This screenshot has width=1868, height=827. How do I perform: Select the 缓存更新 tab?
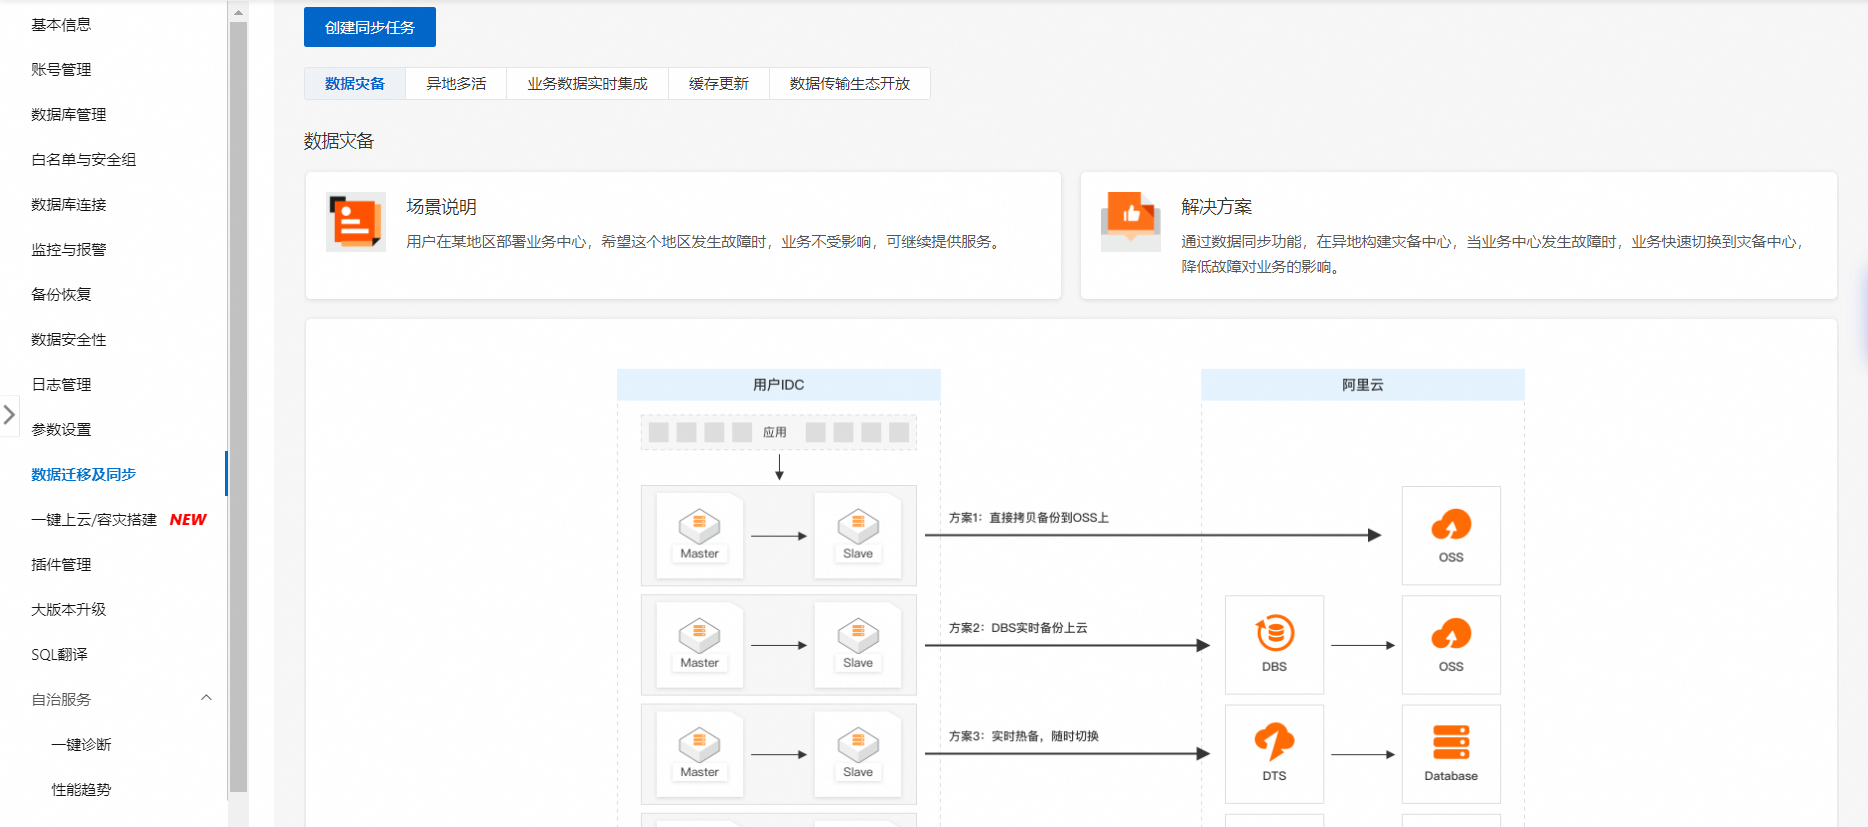tap(719, 84)
